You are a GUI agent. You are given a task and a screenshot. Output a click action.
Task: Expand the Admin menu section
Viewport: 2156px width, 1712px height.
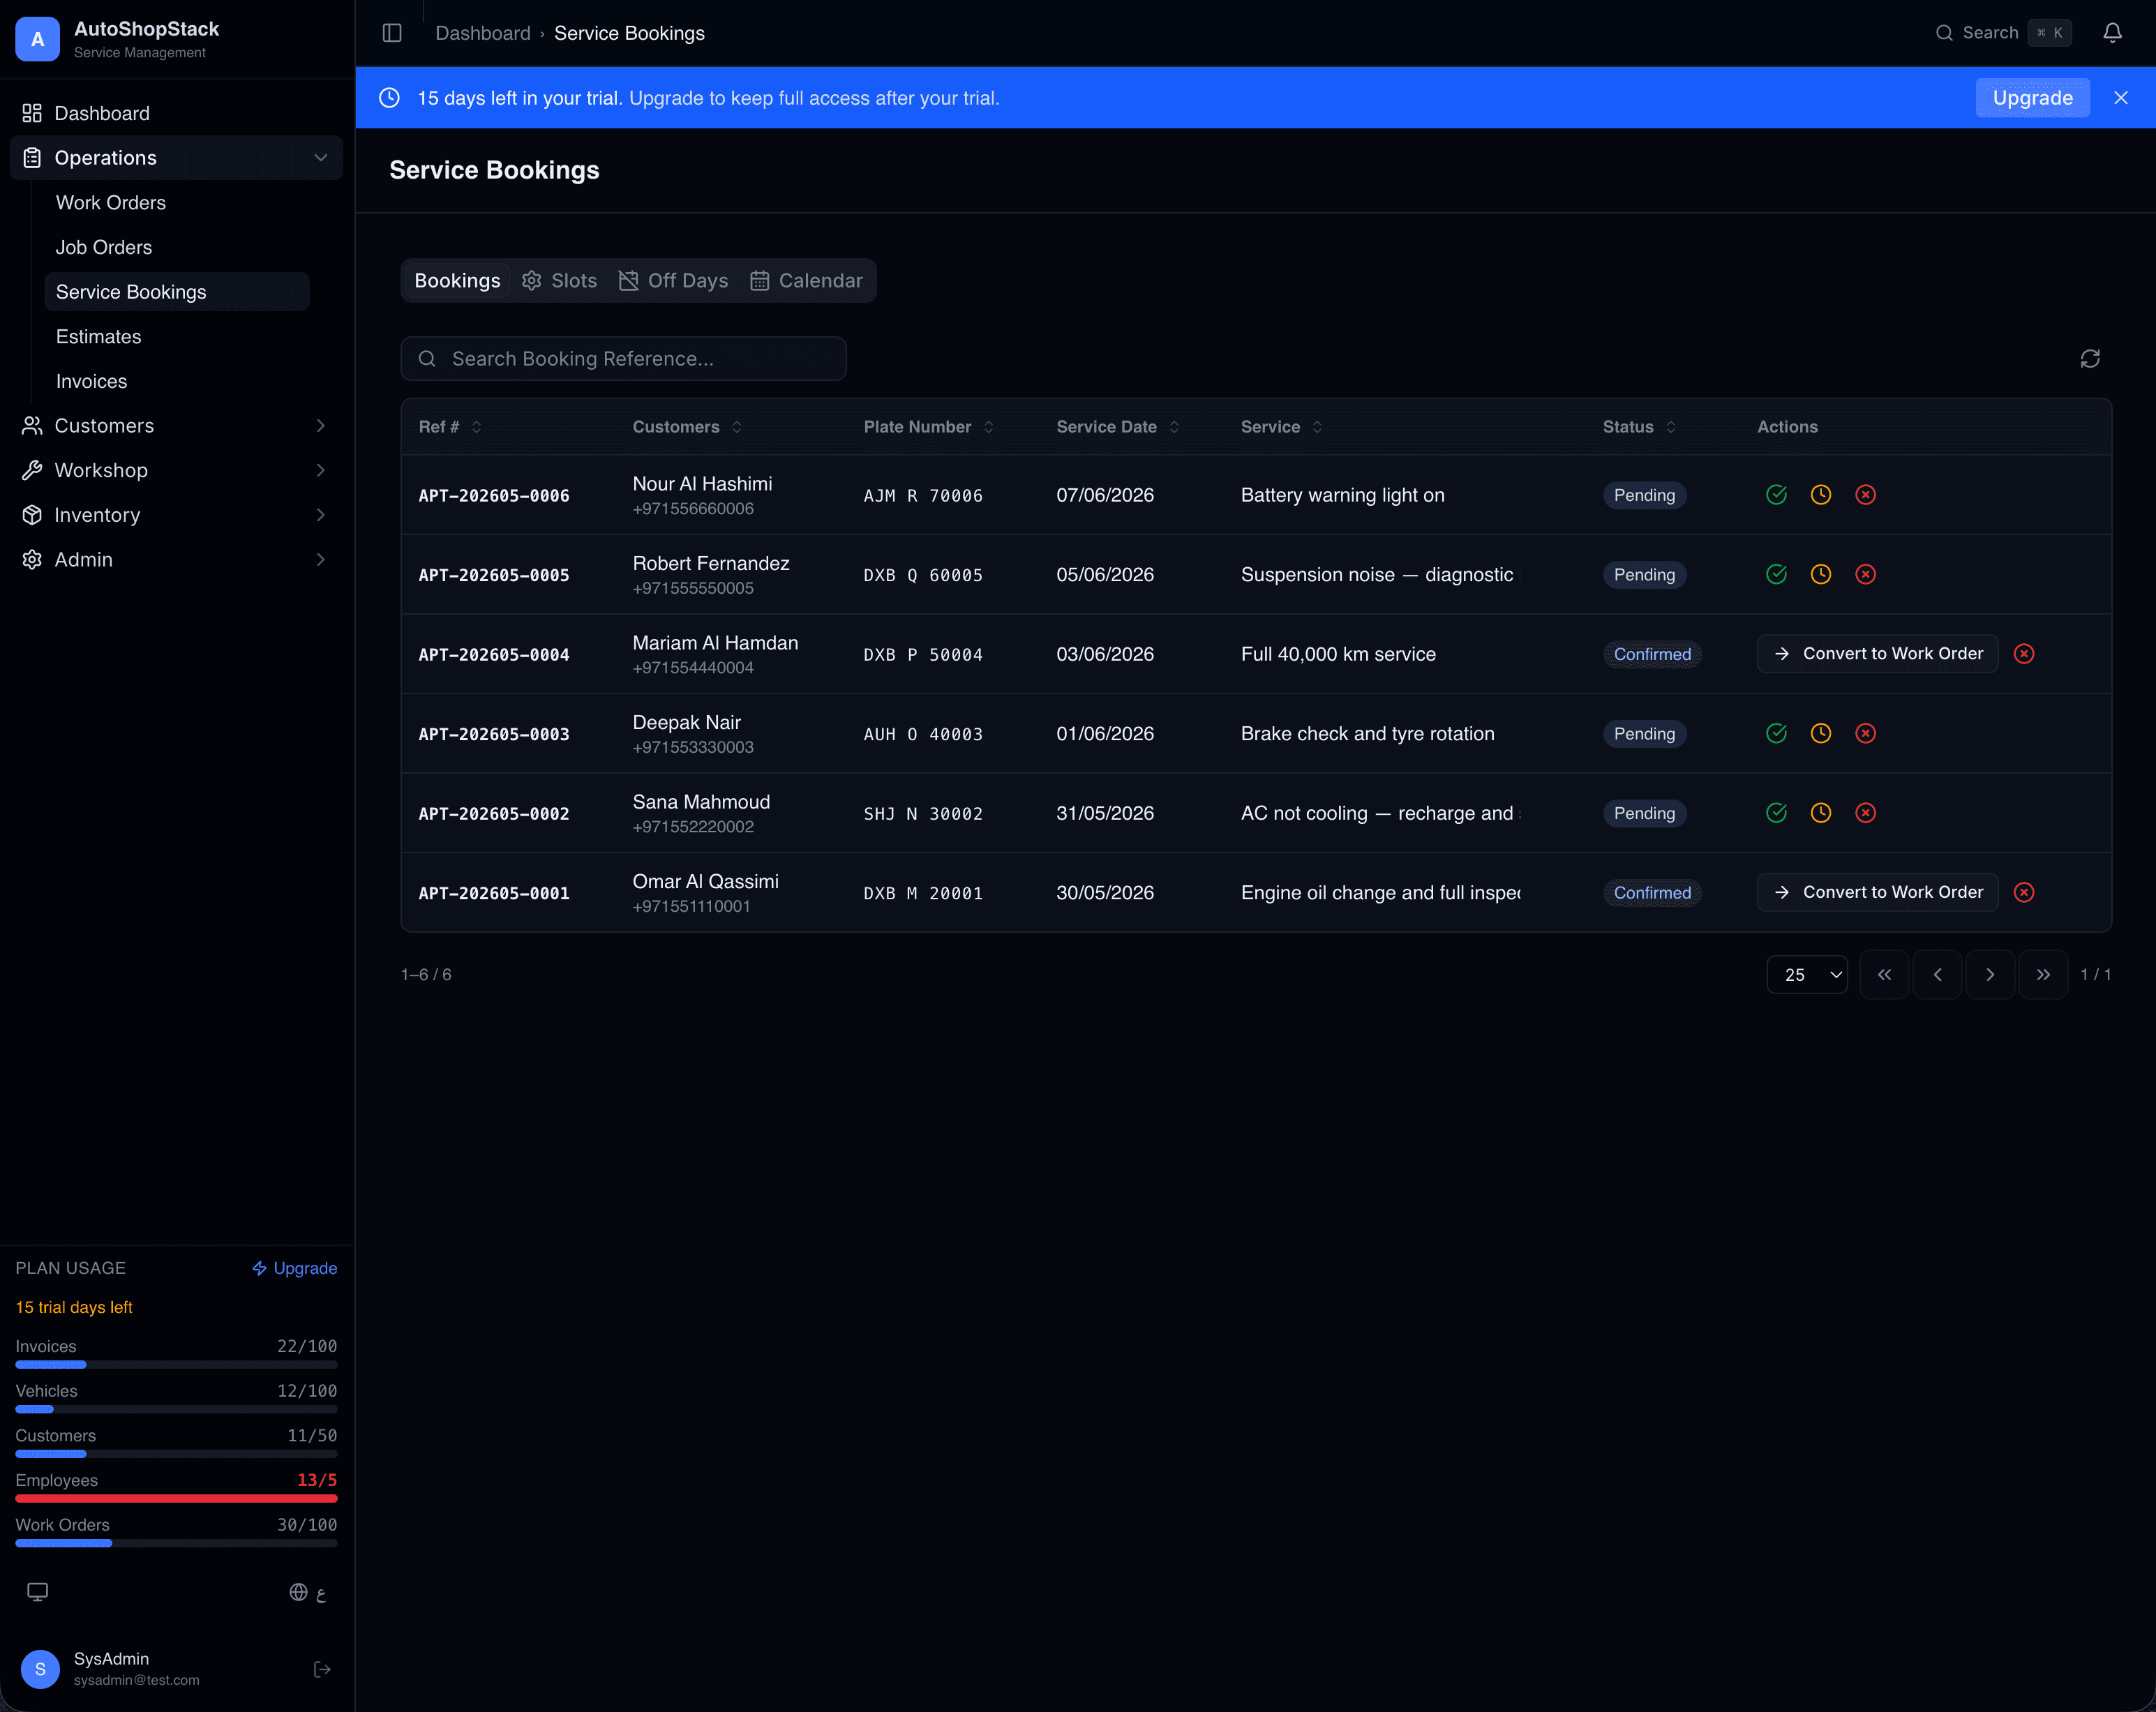point(176,560)
